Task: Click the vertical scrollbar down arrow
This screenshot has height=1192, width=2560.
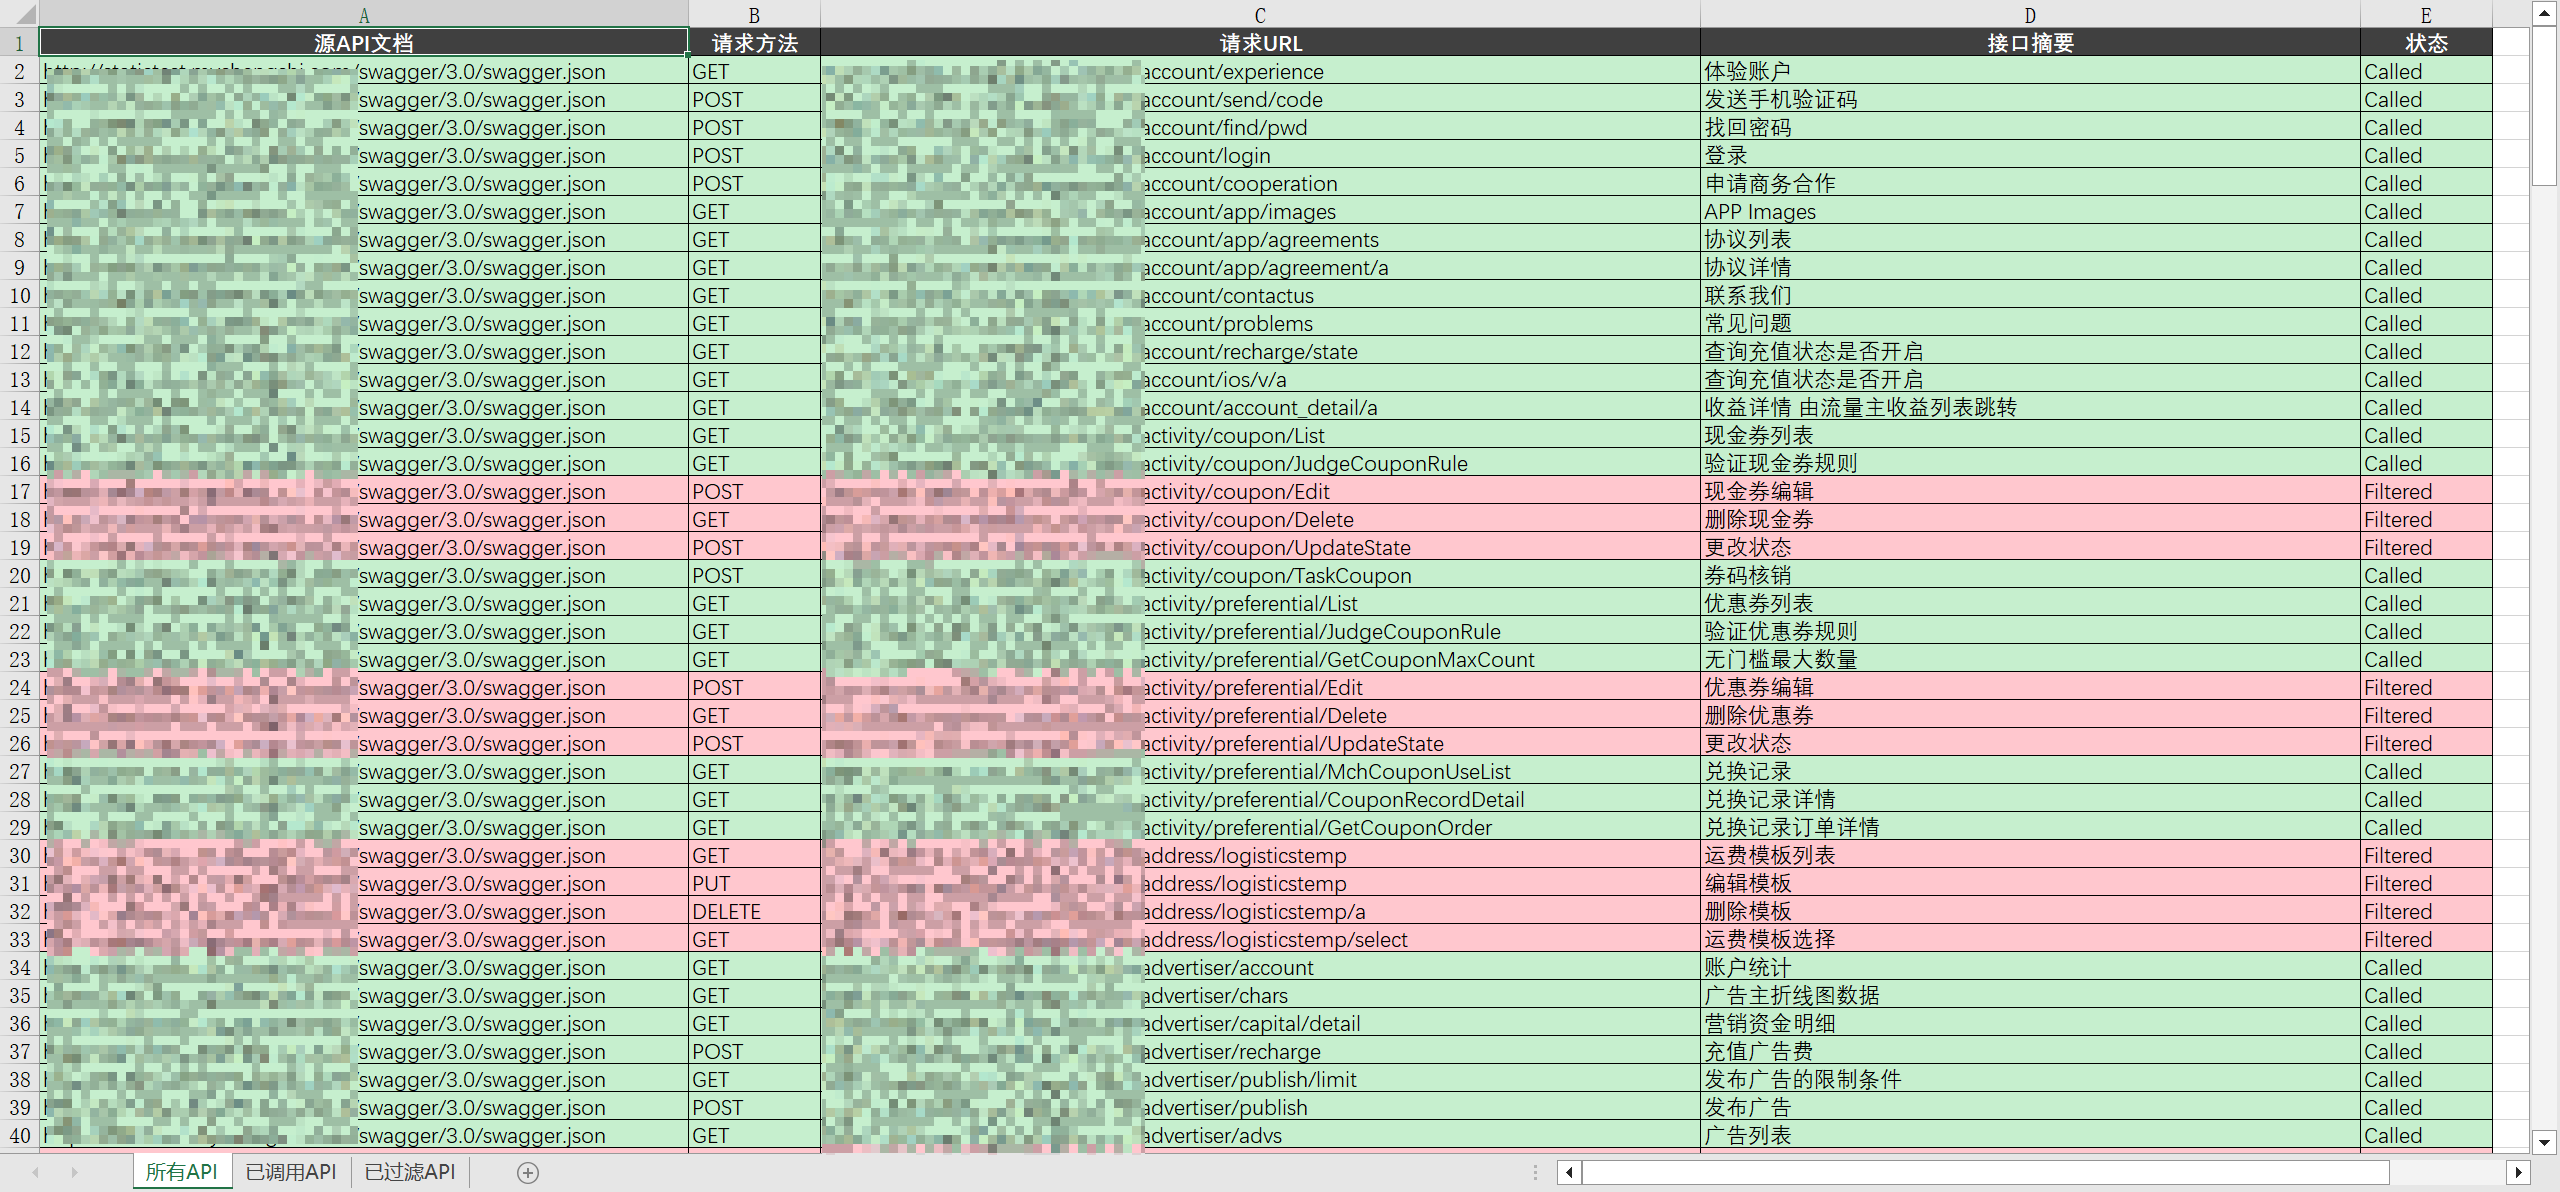Action: pyautogui.click(x=2545, y=1141)
